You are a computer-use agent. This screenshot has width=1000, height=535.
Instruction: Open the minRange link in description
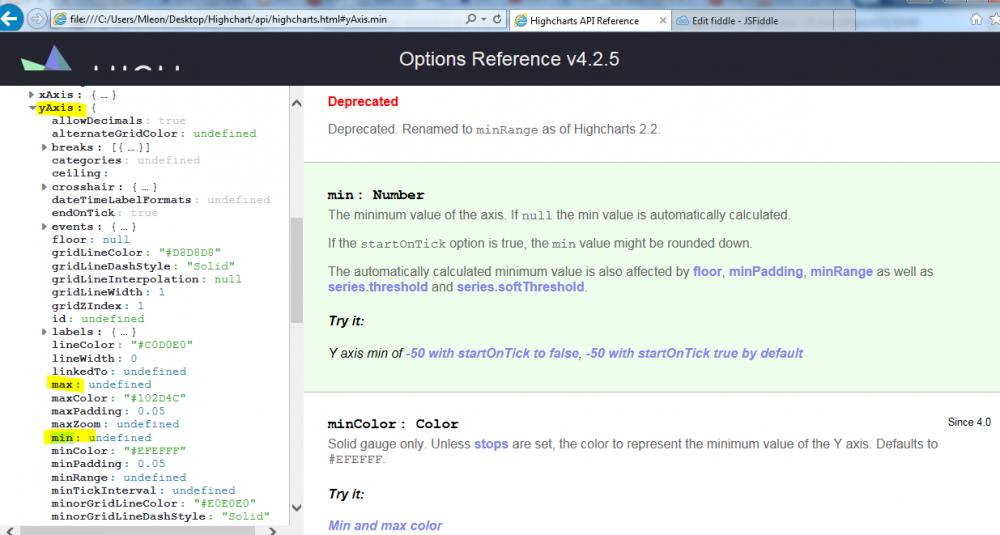click(841, 272)
